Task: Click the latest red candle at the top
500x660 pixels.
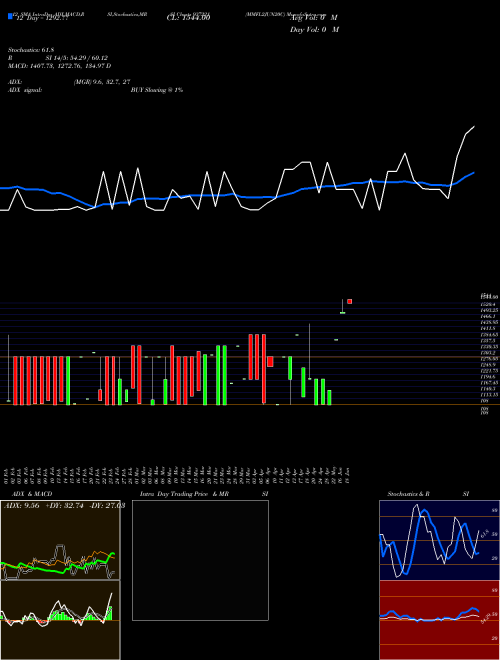Action: pyautogui.click(x=349, y=301)
